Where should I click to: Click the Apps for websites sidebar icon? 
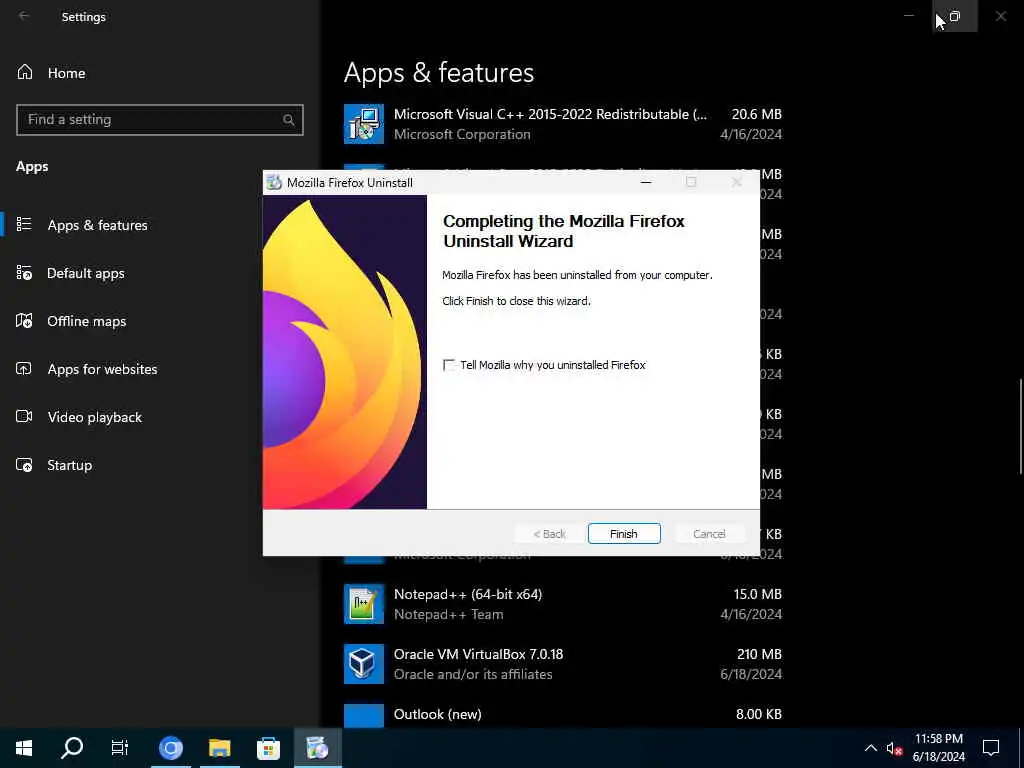coord(24,369)
